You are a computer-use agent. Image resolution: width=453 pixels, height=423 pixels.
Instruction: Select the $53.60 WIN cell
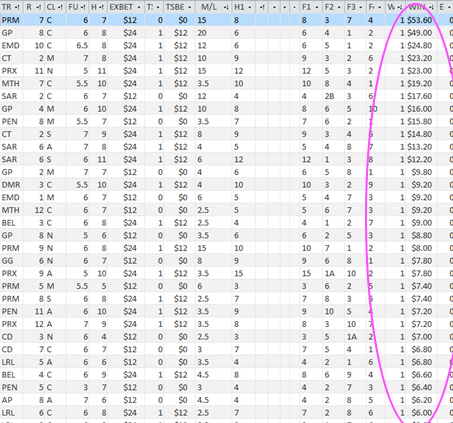(x=421, y=20)
